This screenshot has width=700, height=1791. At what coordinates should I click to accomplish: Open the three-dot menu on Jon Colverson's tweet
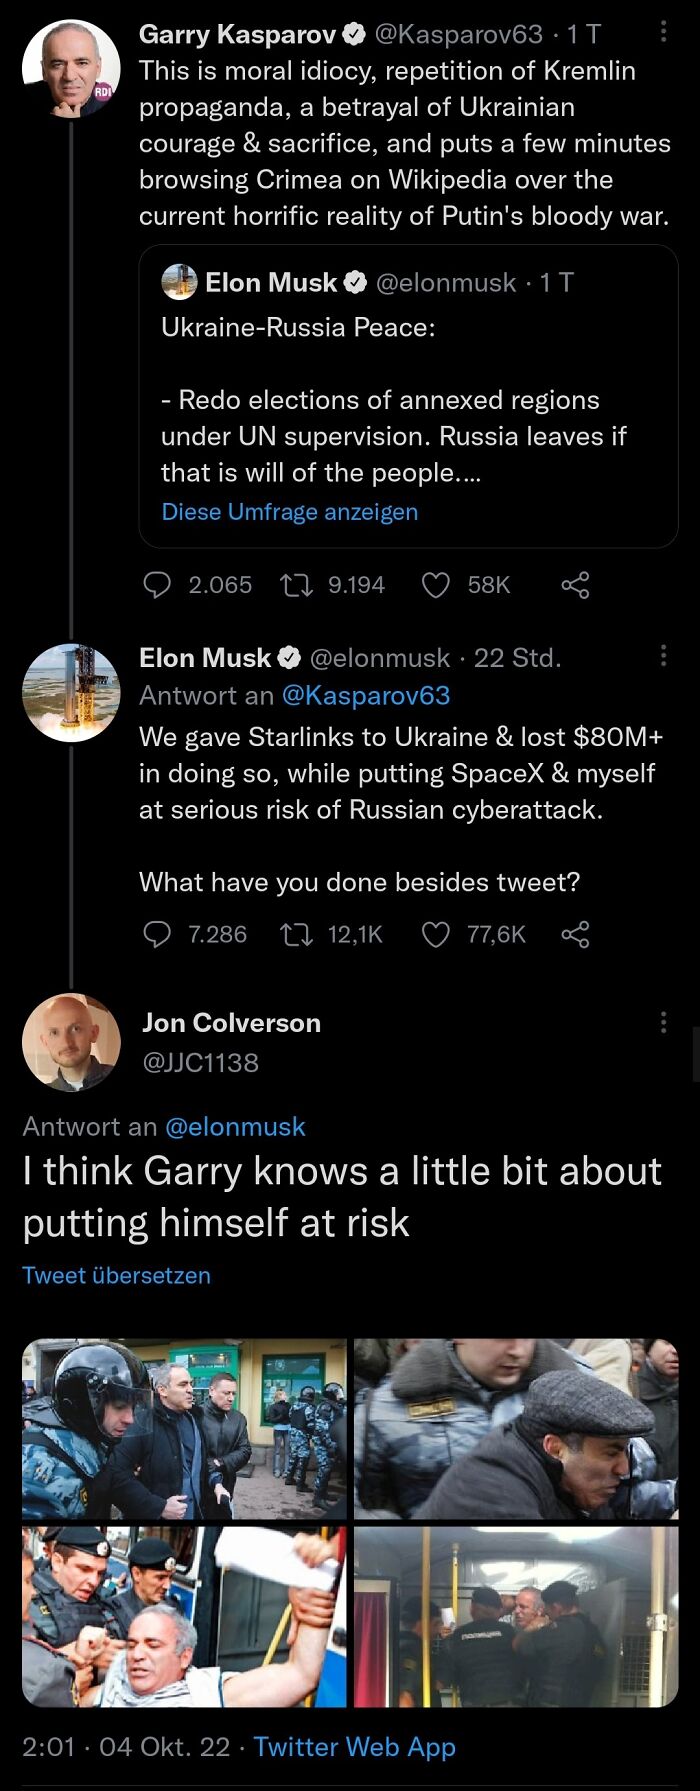[663, 1021]
